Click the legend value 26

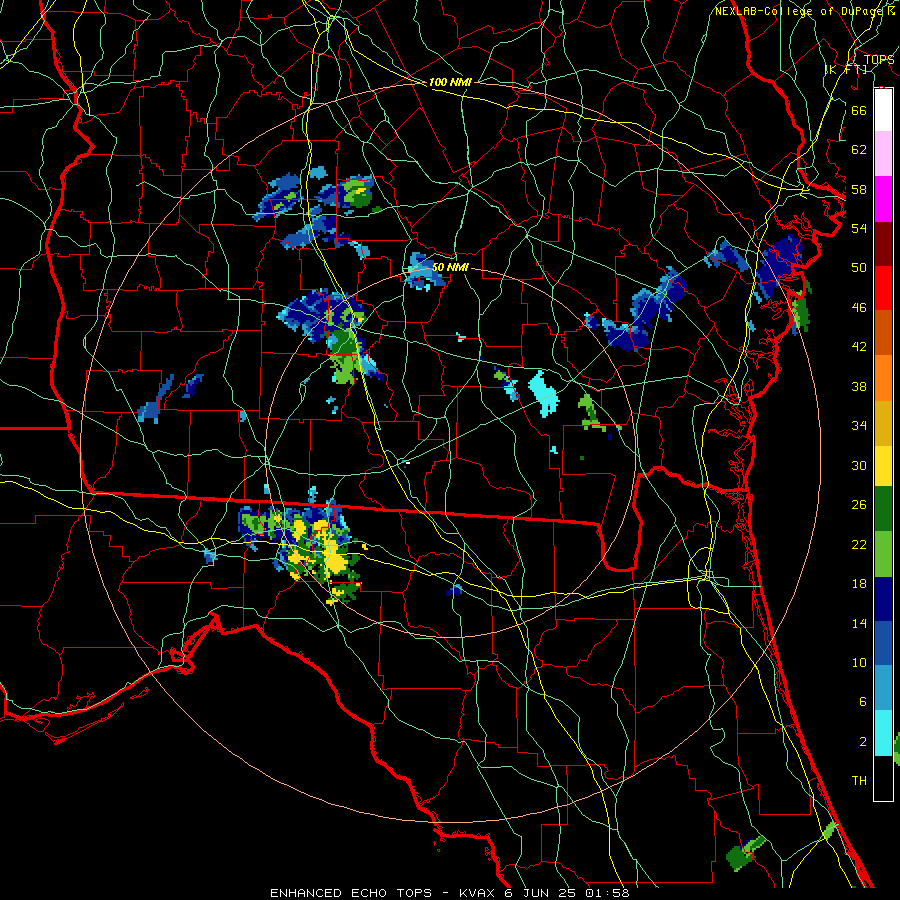pyautogui.click(x=859, y=505)
